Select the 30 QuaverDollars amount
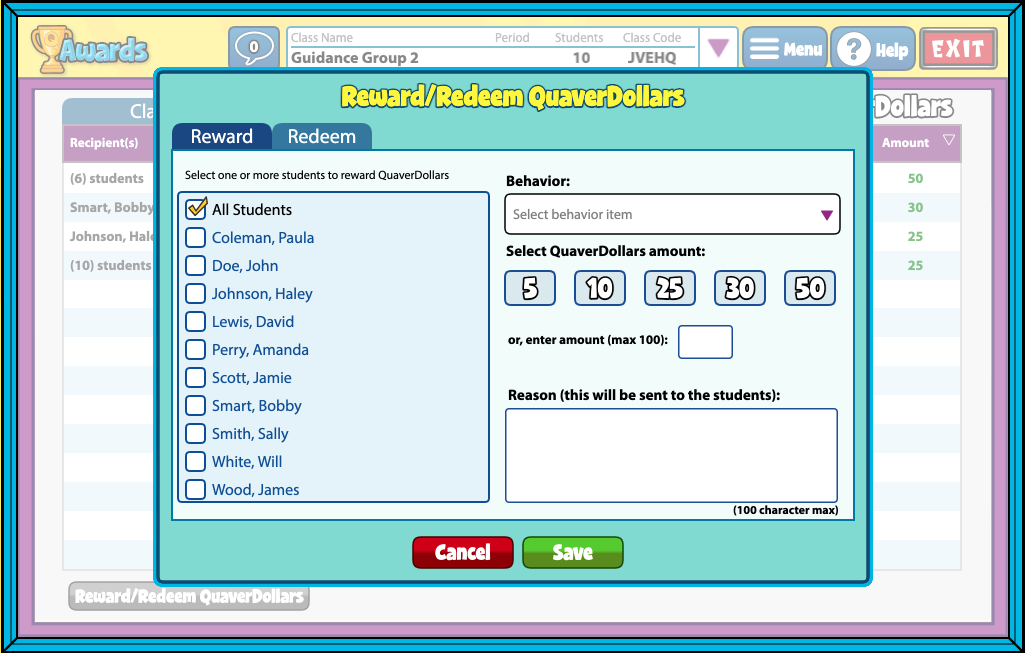Screen dimensions: 1025x653 [x=740, y=288]
